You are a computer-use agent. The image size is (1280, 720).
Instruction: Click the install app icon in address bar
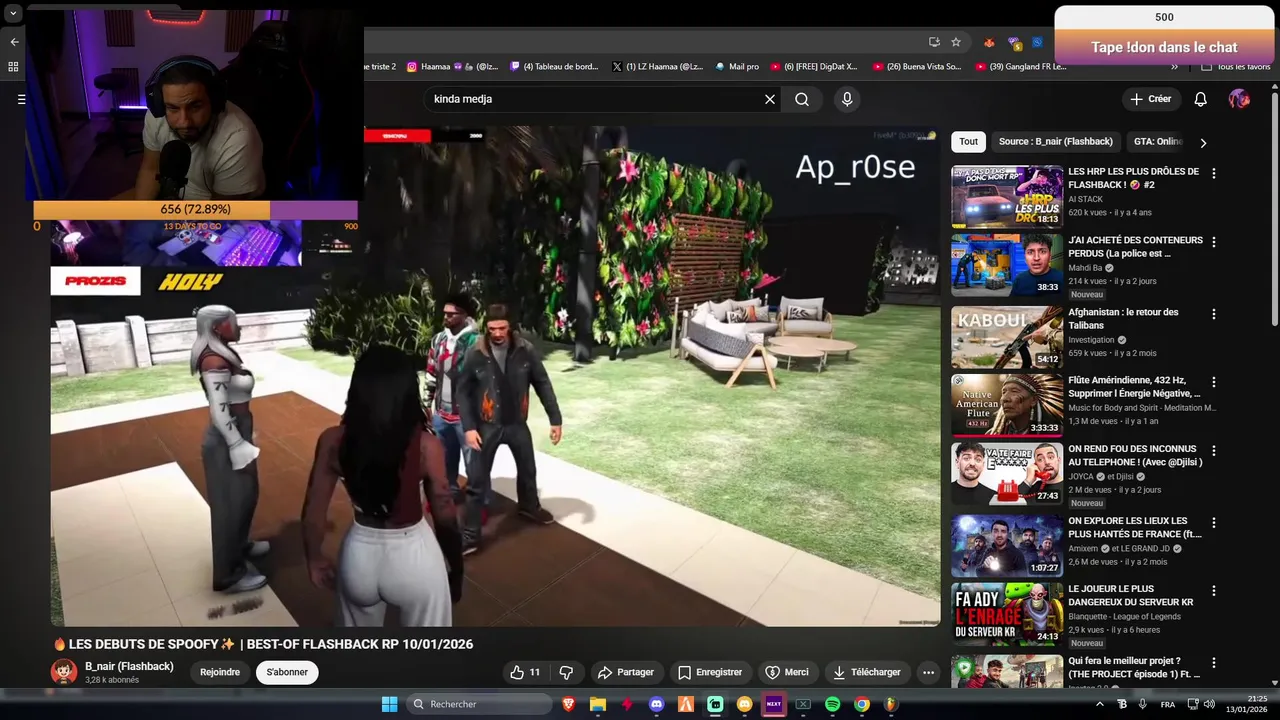pos(934,42)
